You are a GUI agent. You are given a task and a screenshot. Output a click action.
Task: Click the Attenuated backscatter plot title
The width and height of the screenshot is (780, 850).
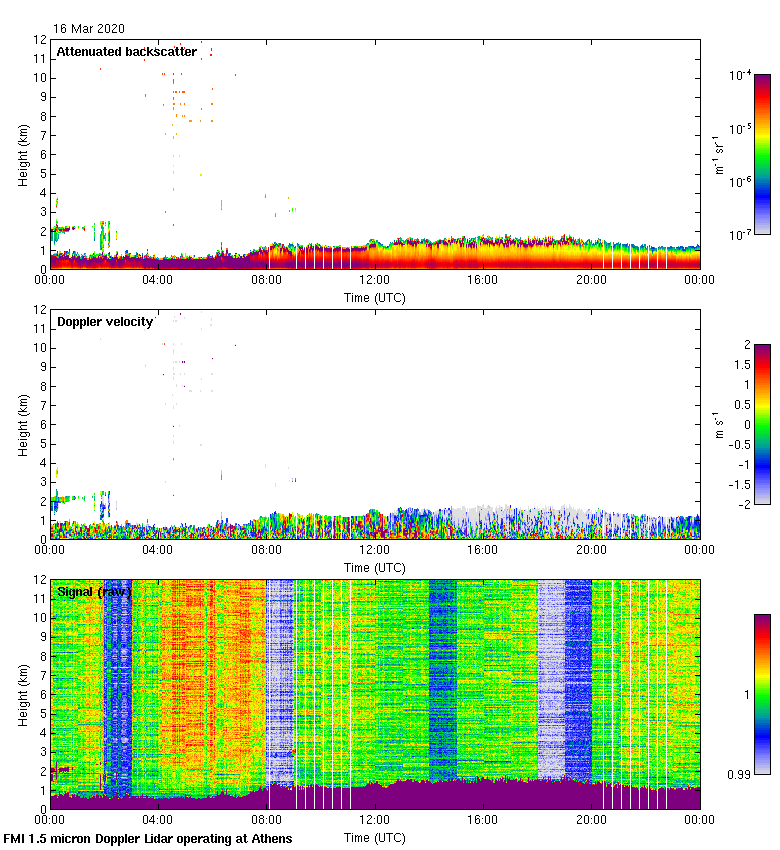click(126, 52)
